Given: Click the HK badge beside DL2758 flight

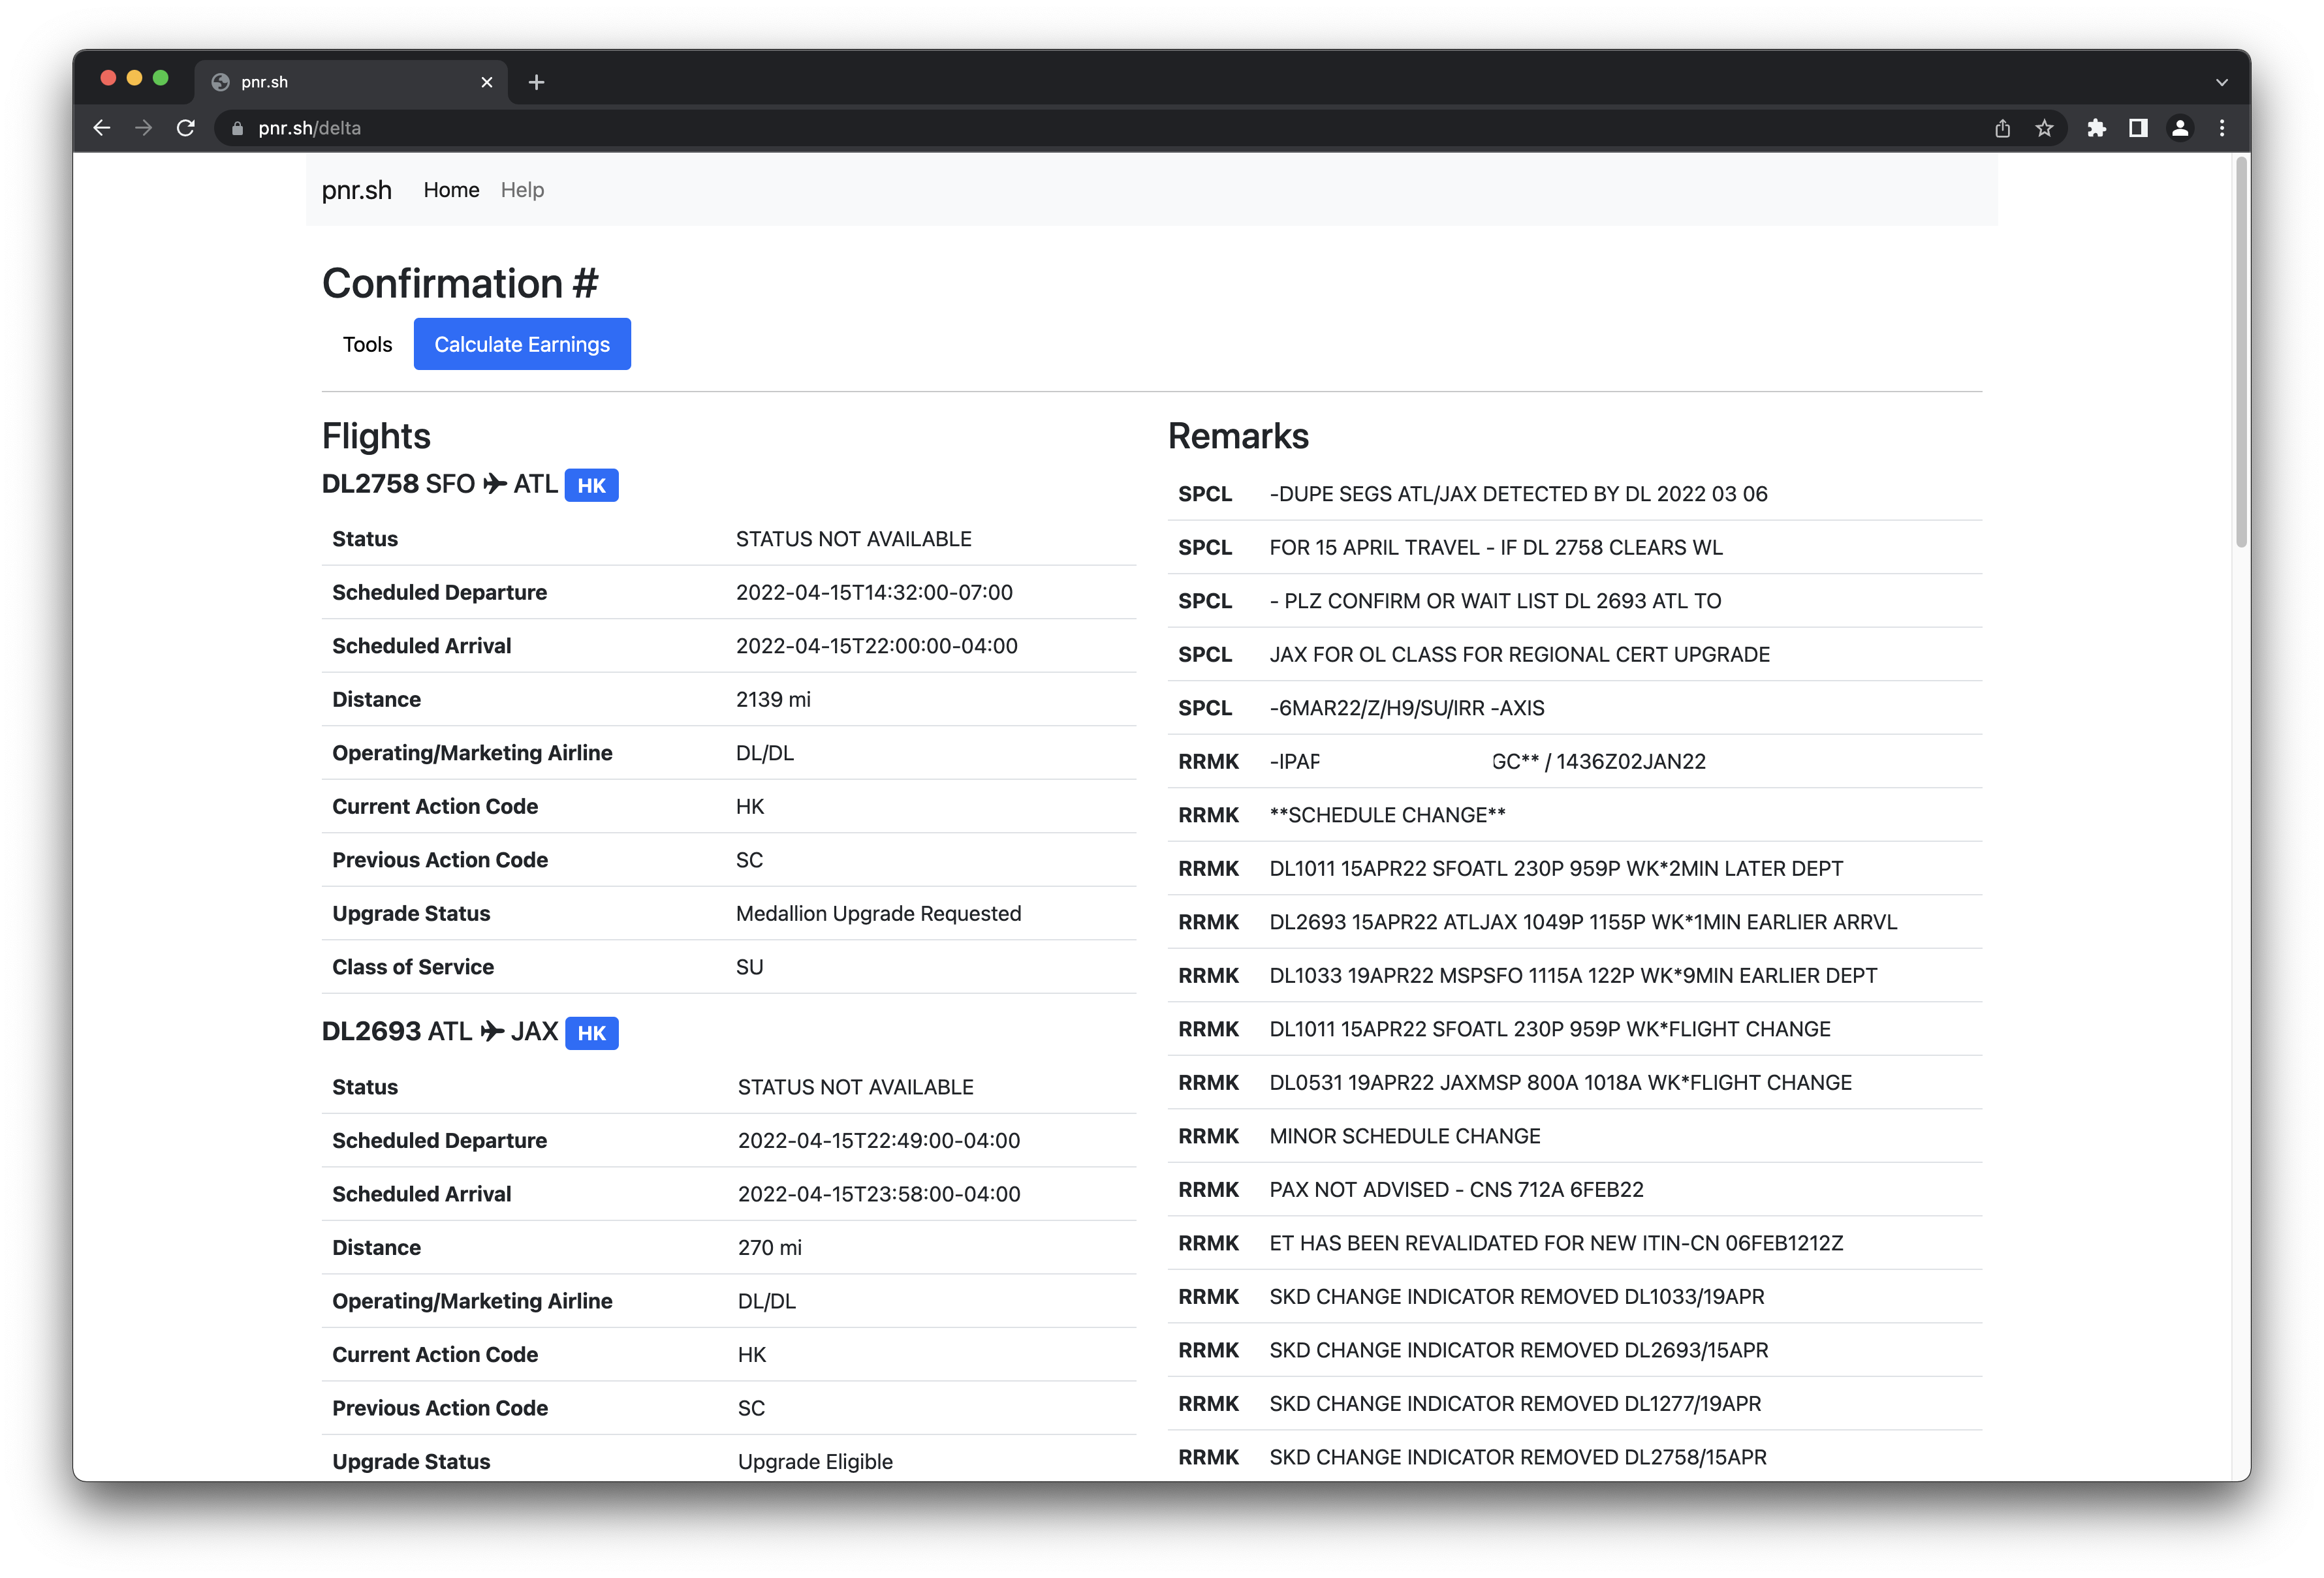Looking at the screenshot, I should pos(591,485).
